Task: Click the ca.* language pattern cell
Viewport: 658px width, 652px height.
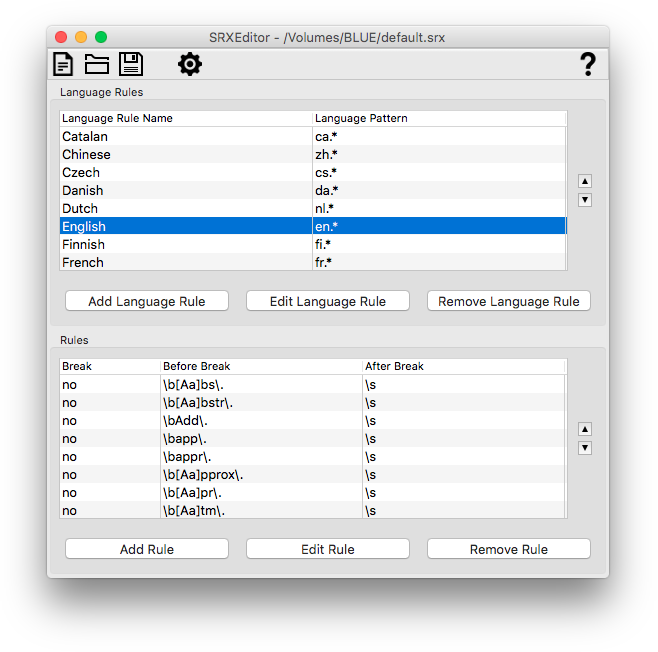Action: coord(439,136)
